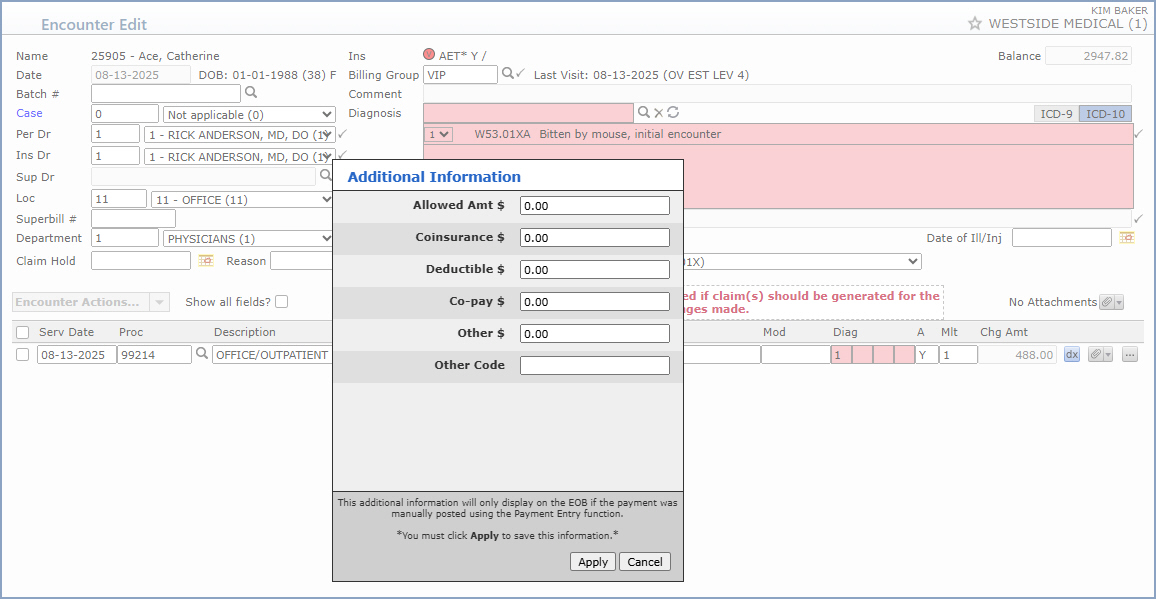Click the checkmark beside Billing Group
The height and width of the screenshot is (599, 1156).
pyautogui.click(x=520, y=74)
